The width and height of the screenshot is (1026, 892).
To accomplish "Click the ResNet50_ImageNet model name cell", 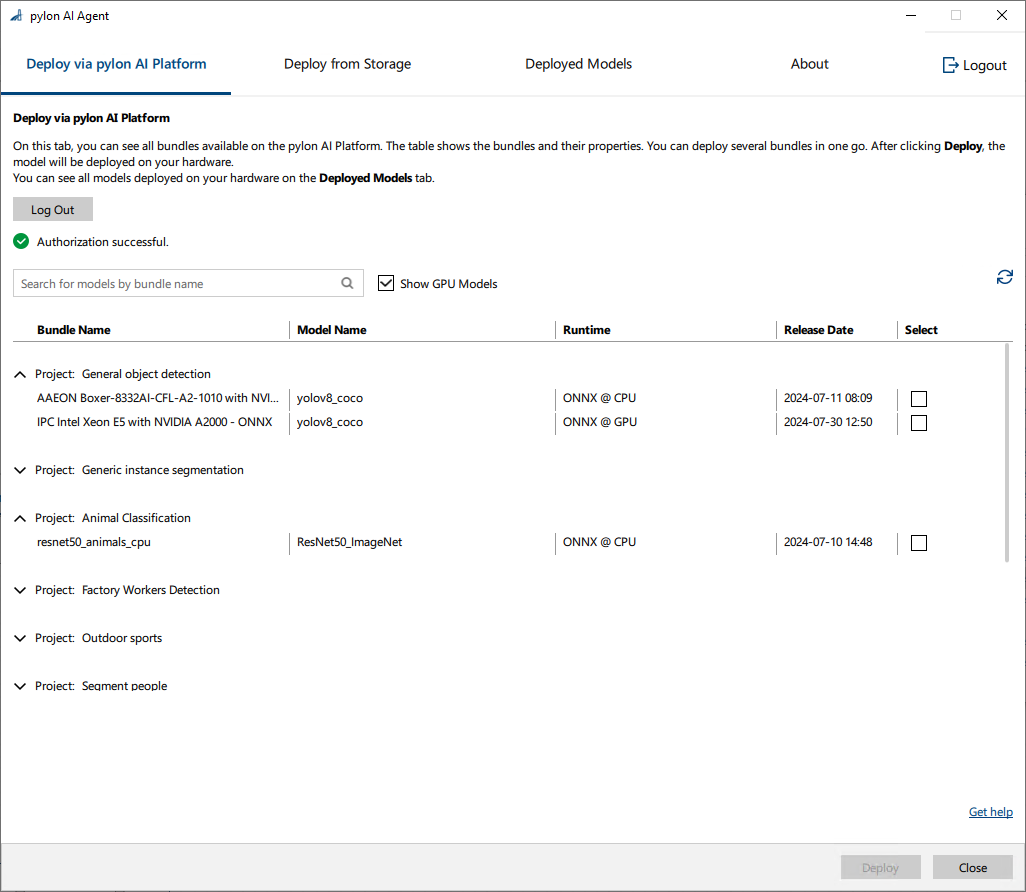I will 349,542.
